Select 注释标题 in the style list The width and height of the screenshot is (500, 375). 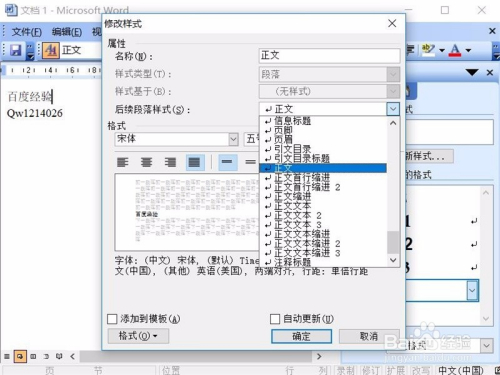(323, 262)
